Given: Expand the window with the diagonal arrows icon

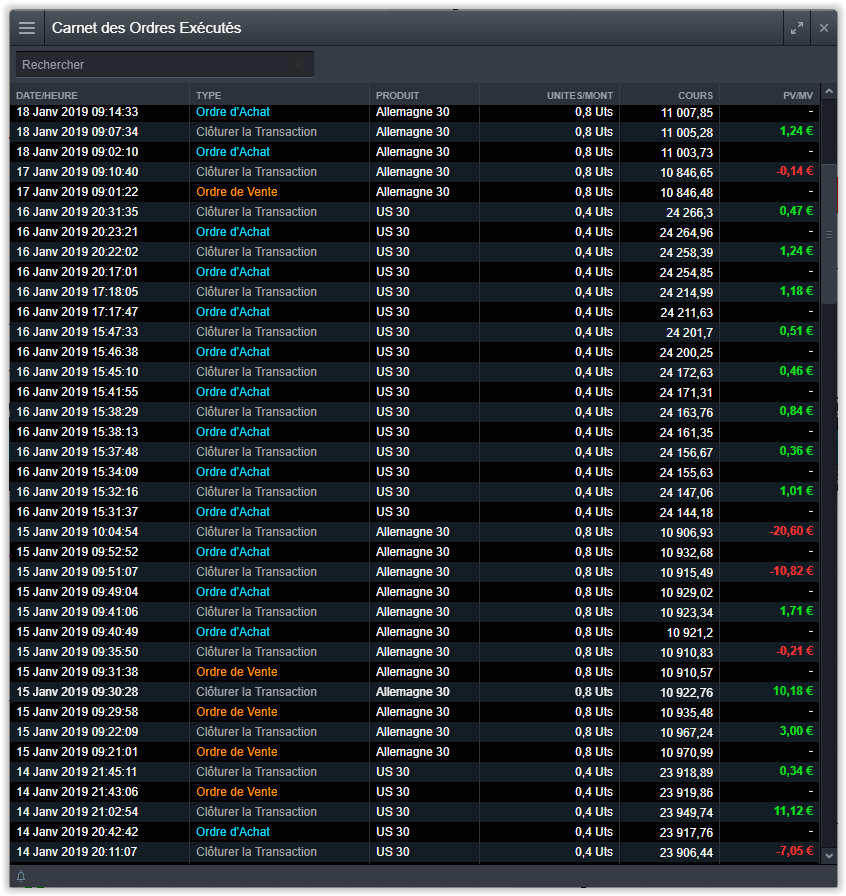Looking at the screenshot, I should tap(797, 28).
